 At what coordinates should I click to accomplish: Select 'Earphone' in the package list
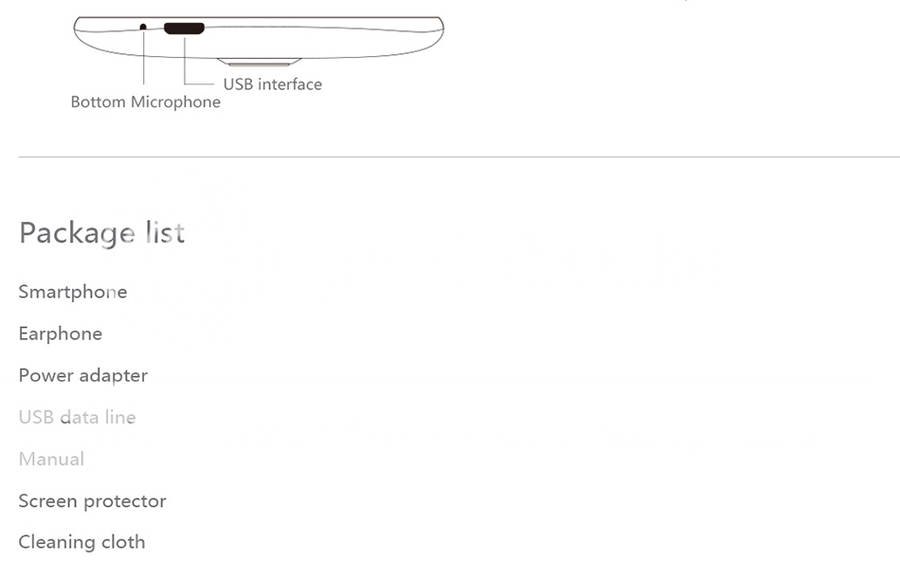[60, 334]
